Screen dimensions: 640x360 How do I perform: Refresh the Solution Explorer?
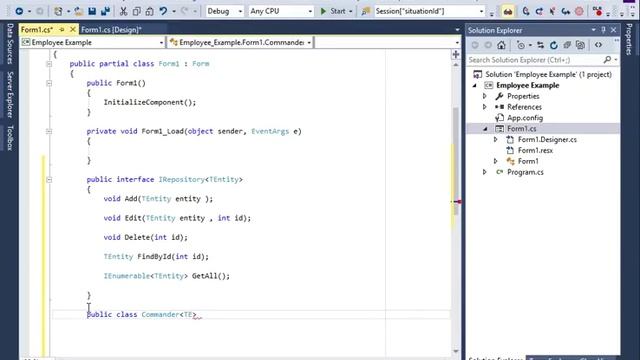553,45
